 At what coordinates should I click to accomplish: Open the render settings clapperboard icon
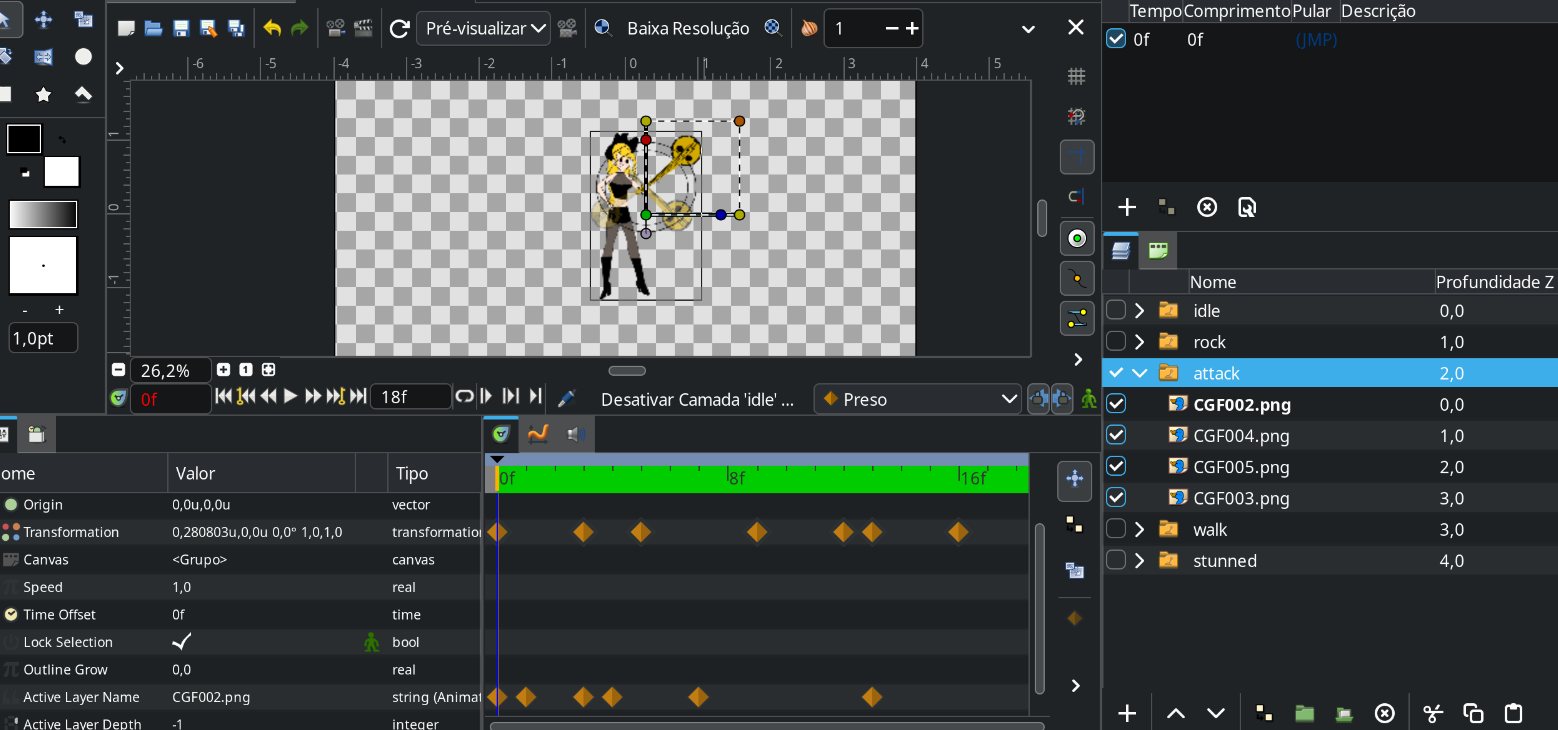click(364, 28)
